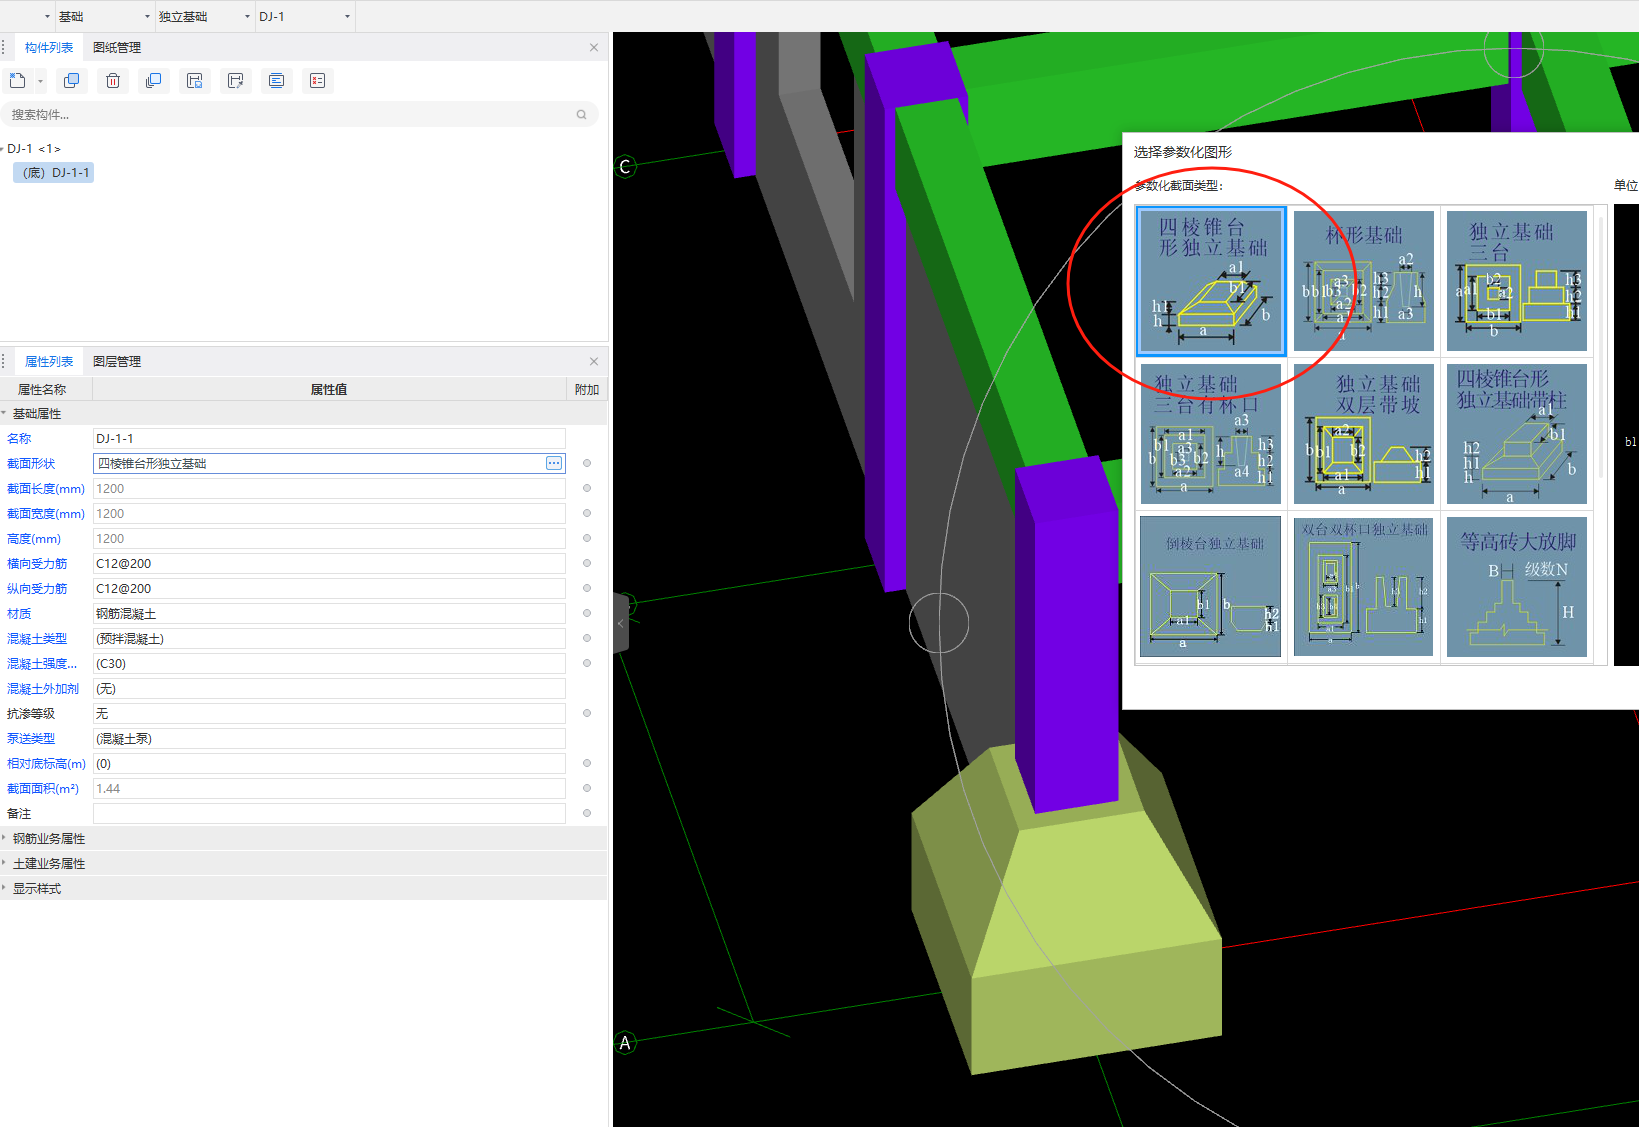Toggle 附加 option for 混凝土类型 row
The width and height of the screenshot is (1639, 1127).
587,638
